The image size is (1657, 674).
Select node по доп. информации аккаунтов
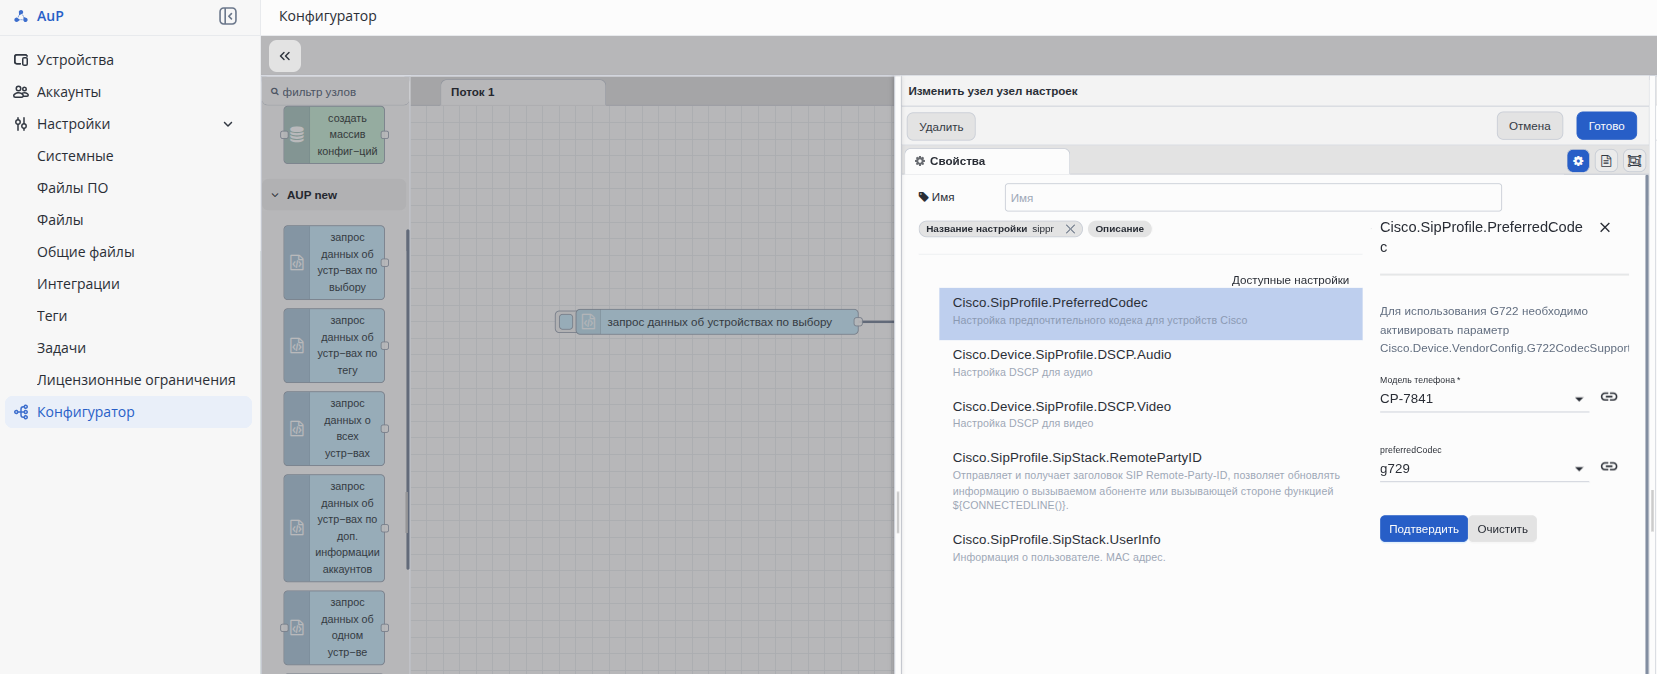point(334,528)
